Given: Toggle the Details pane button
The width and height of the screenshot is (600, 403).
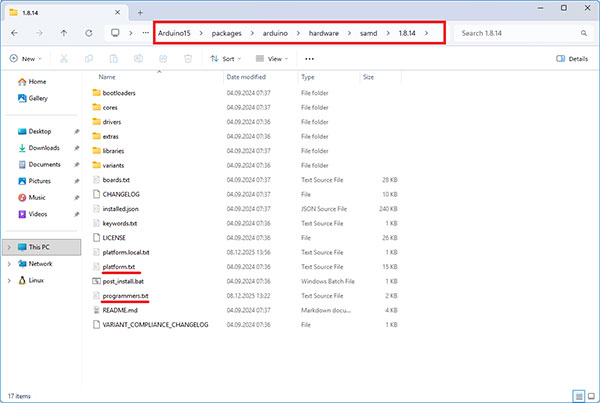Looking at the screenshot, I should click(571, 59).
